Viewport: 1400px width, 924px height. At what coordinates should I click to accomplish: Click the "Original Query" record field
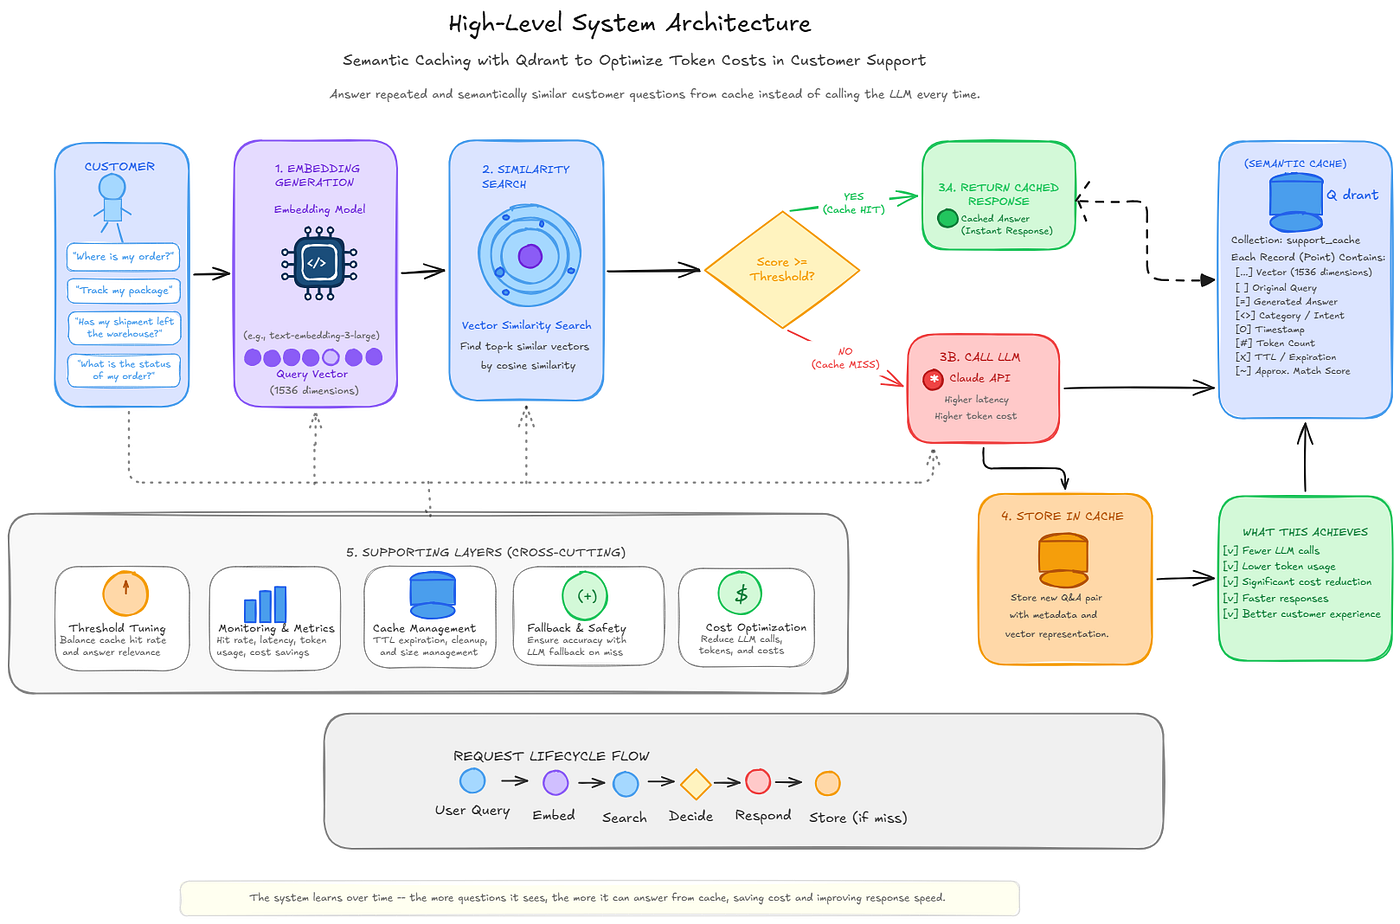click(x=1276, y=287)
